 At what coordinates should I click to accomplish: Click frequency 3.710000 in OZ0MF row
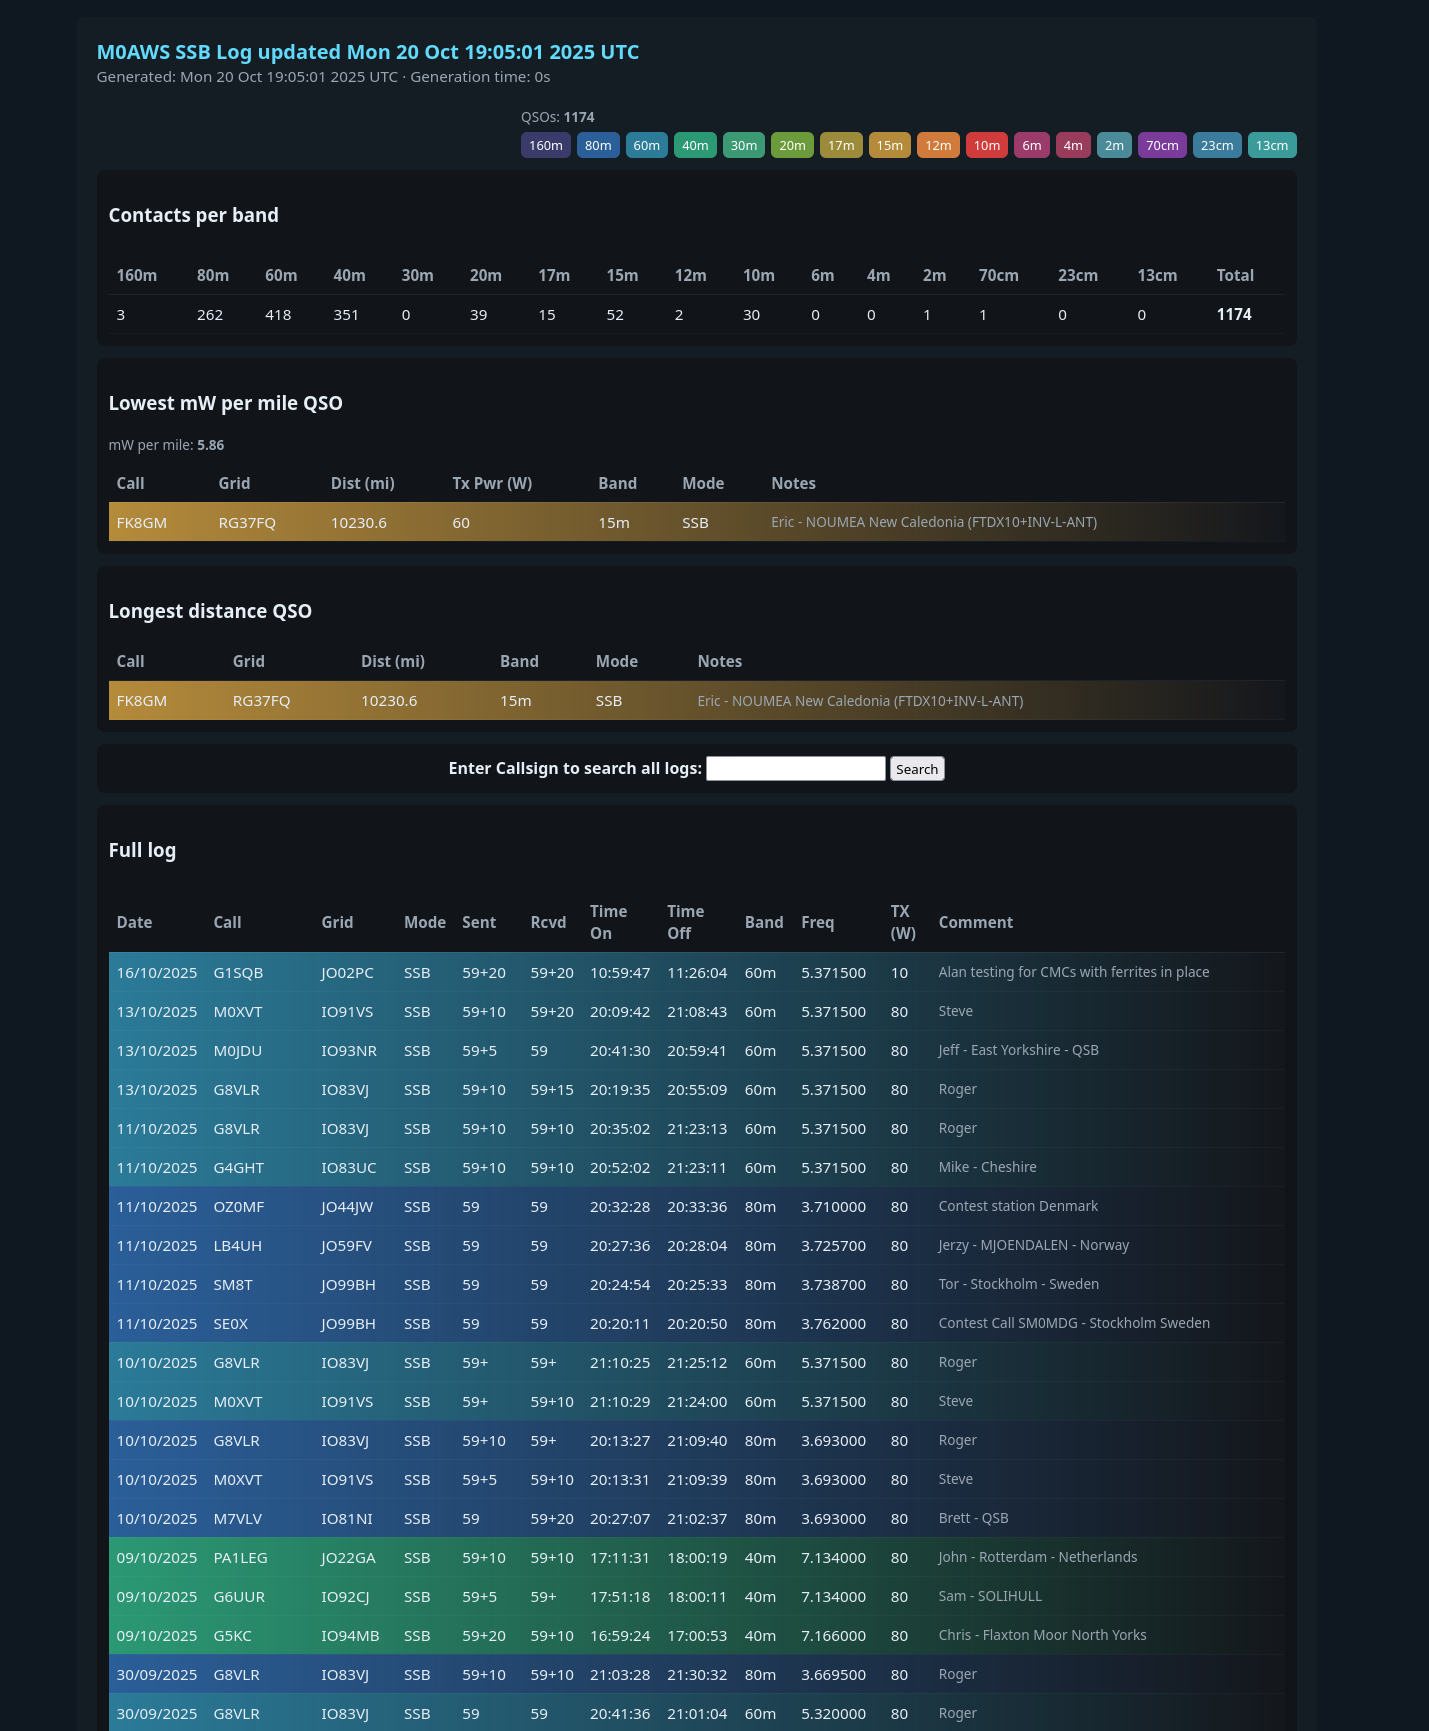[x=834, y=1206]
